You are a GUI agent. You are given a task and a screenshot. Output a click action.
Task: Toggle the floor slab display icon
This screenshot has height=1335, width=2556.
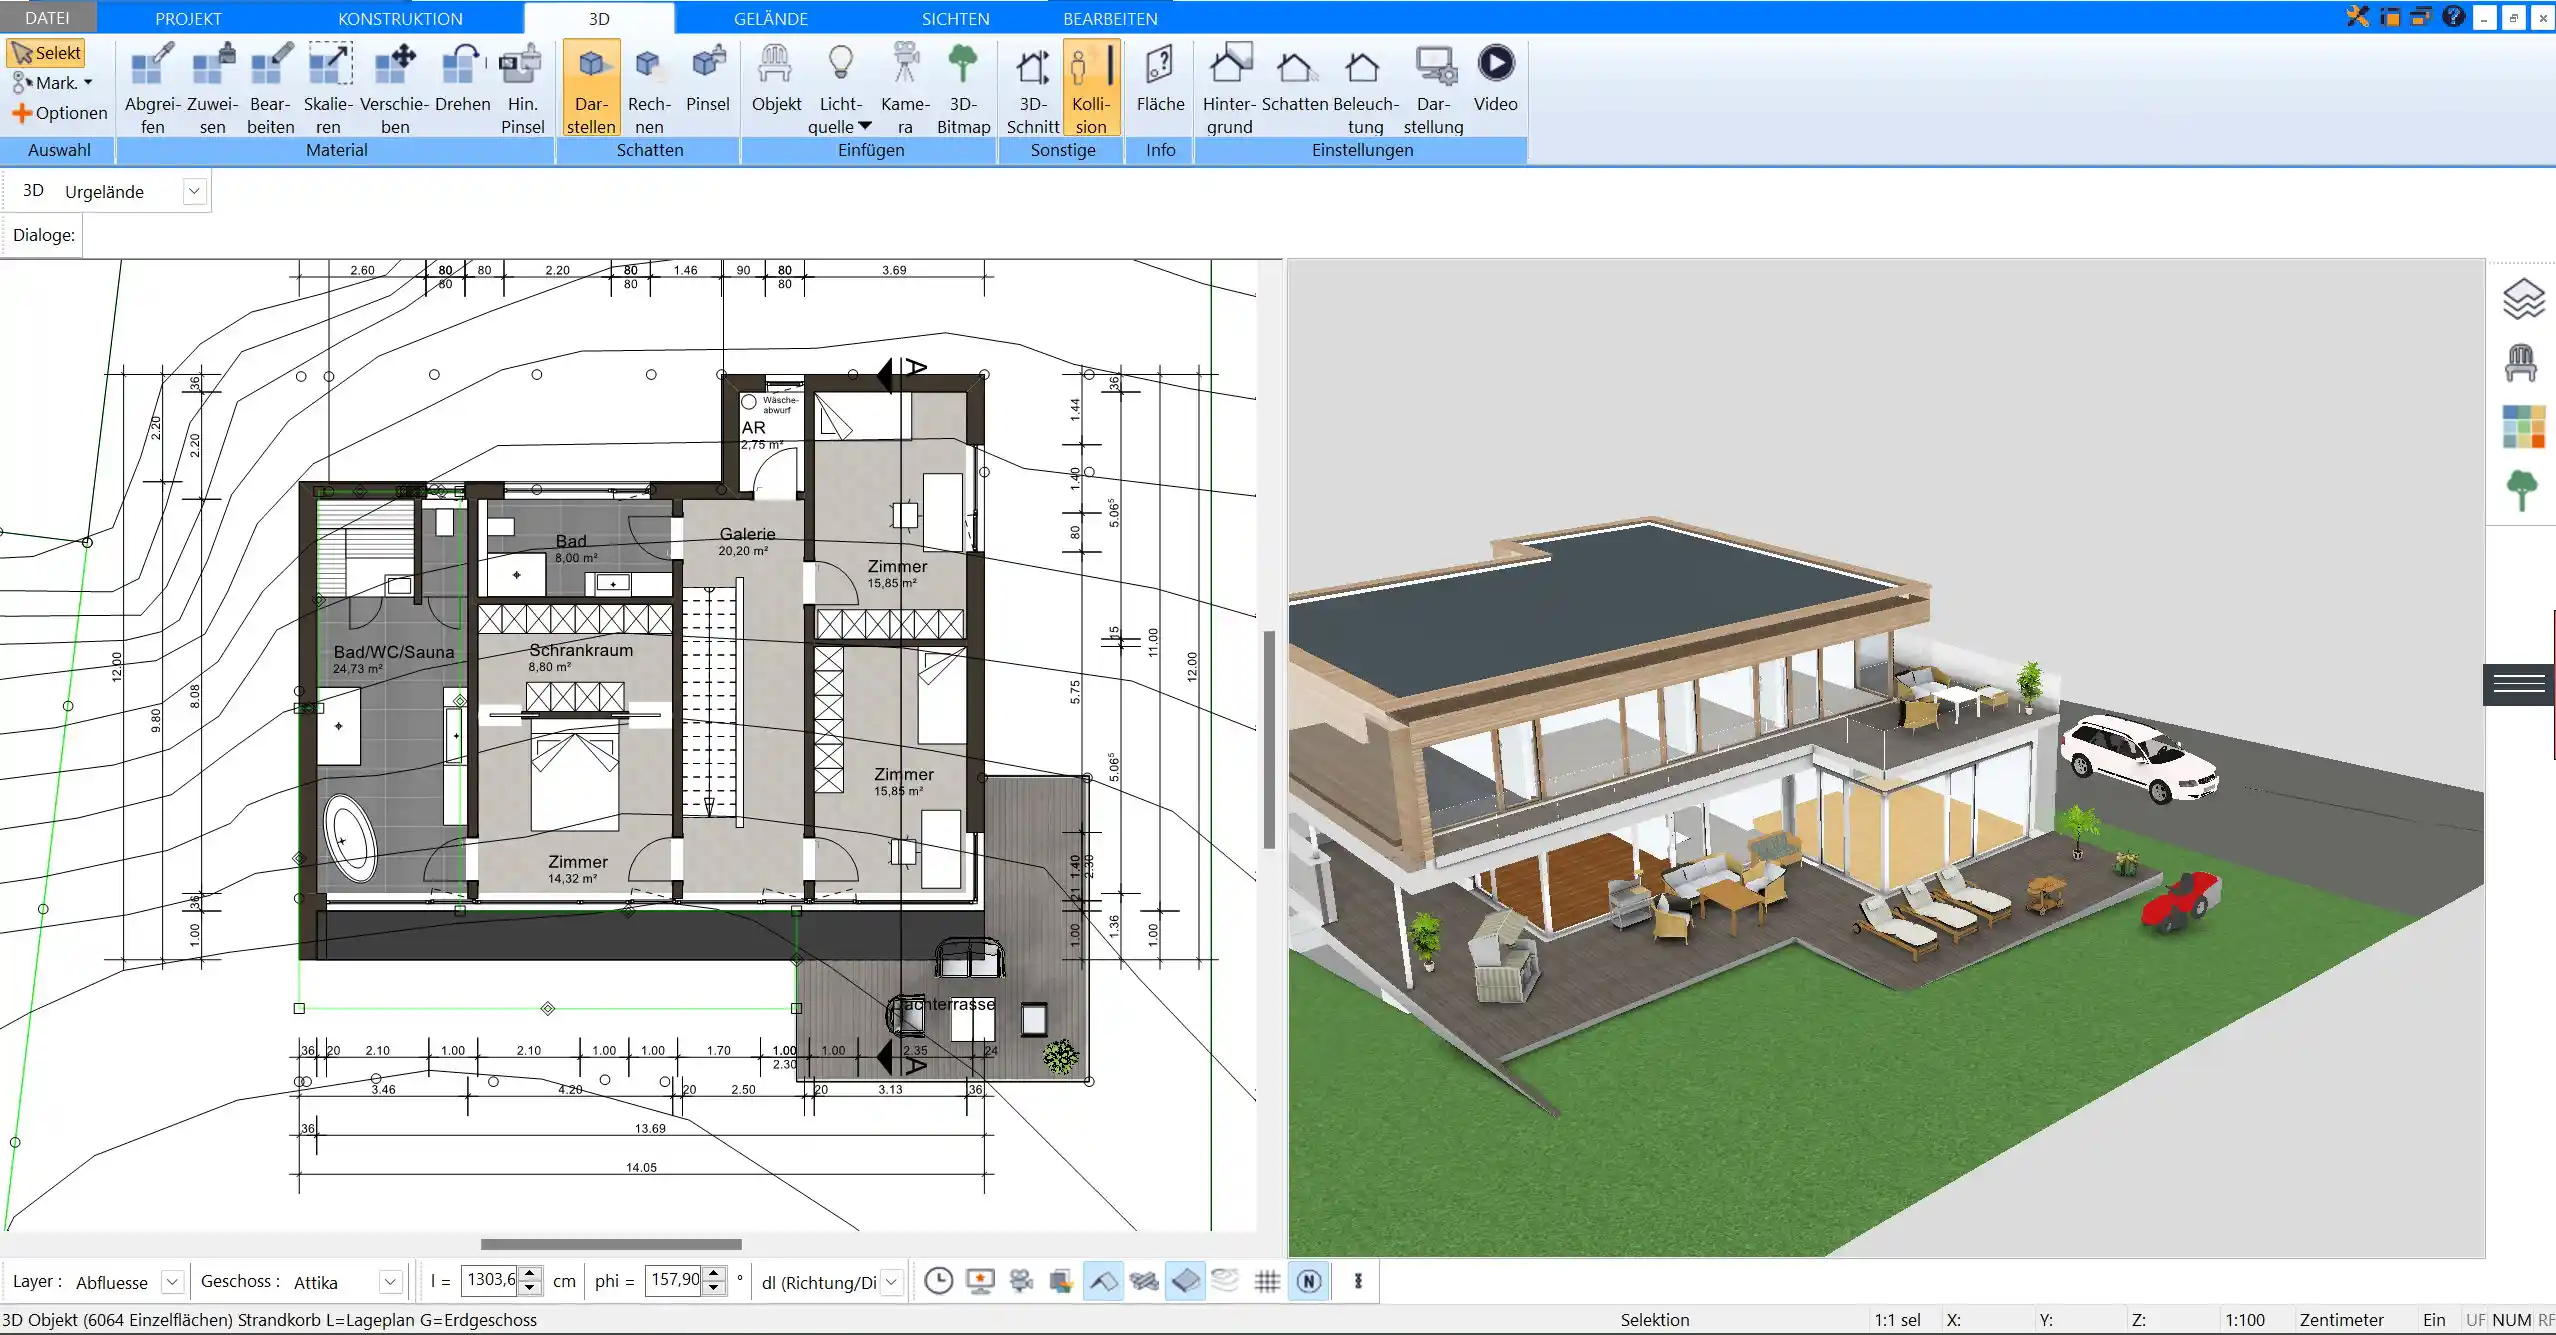click(1185, 1281)
